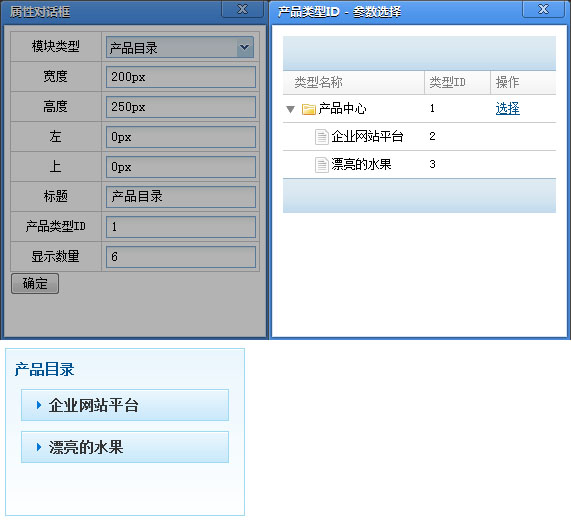Open the 模块类型 dropdown arrow
Viewport: 571px width, 520px height.
(245, 47)
